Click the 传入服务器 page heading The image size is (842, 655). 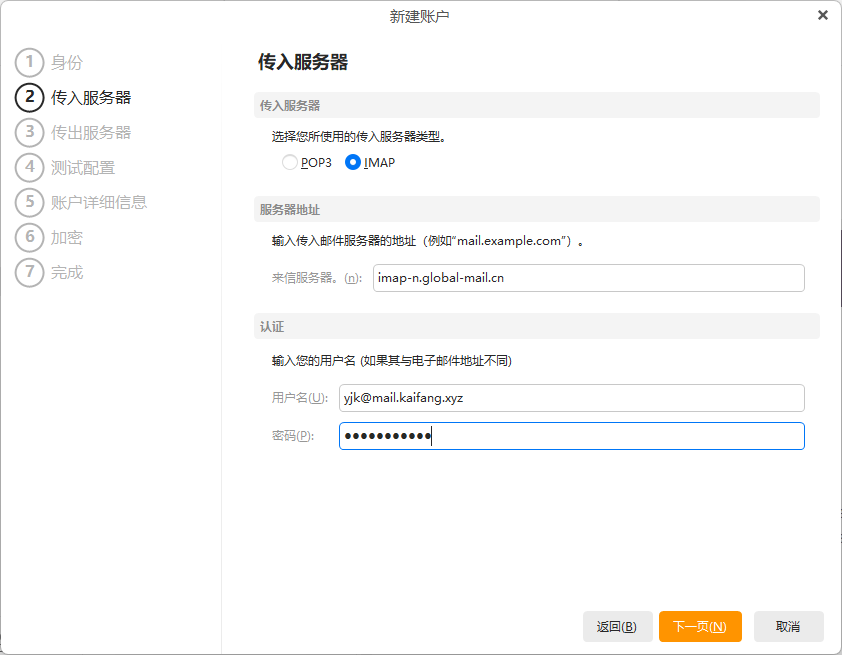(x=303, y=62)
